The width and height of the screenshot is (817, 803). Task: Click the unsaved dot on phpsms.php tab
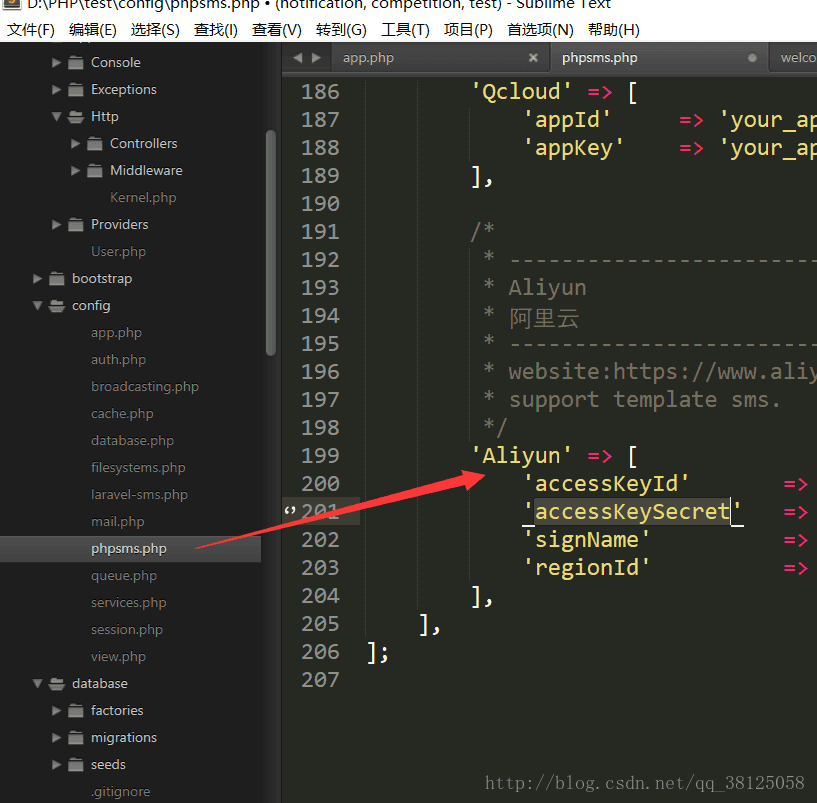(x=752, y=58)
